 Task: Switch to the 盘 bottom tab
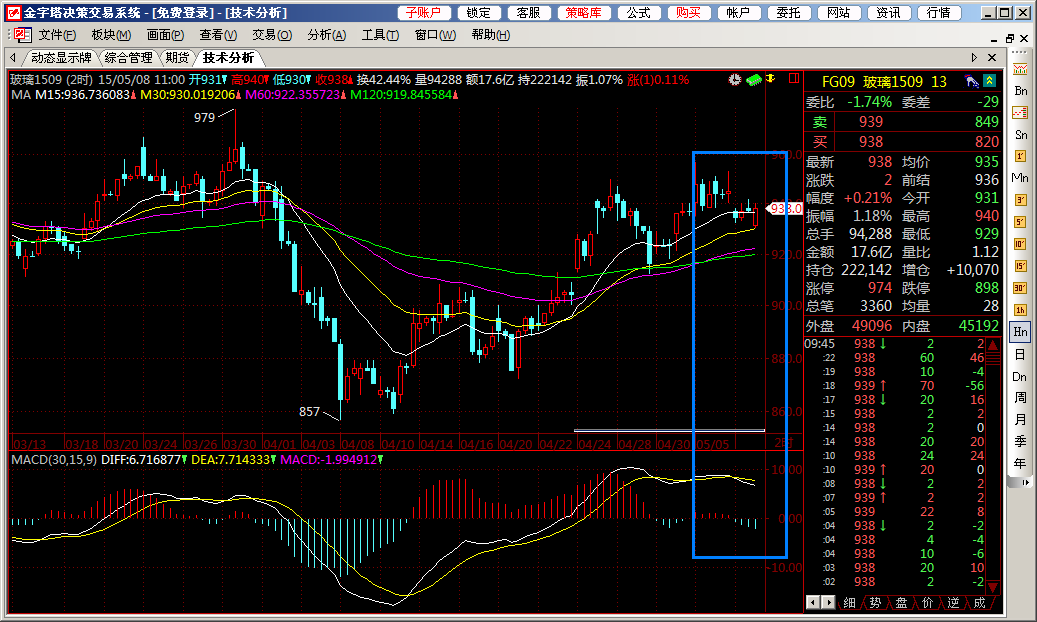pos(901,603)
